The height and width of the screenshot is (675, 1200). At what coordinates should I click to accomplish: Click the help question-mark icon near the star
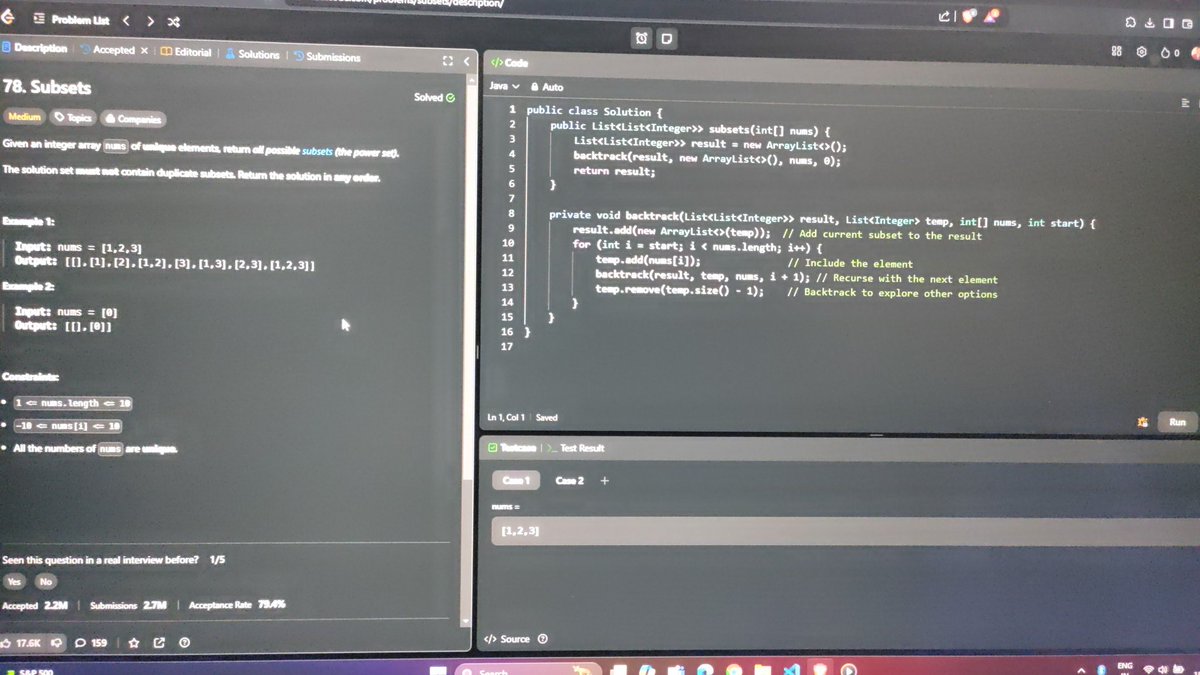pos(184,642)
